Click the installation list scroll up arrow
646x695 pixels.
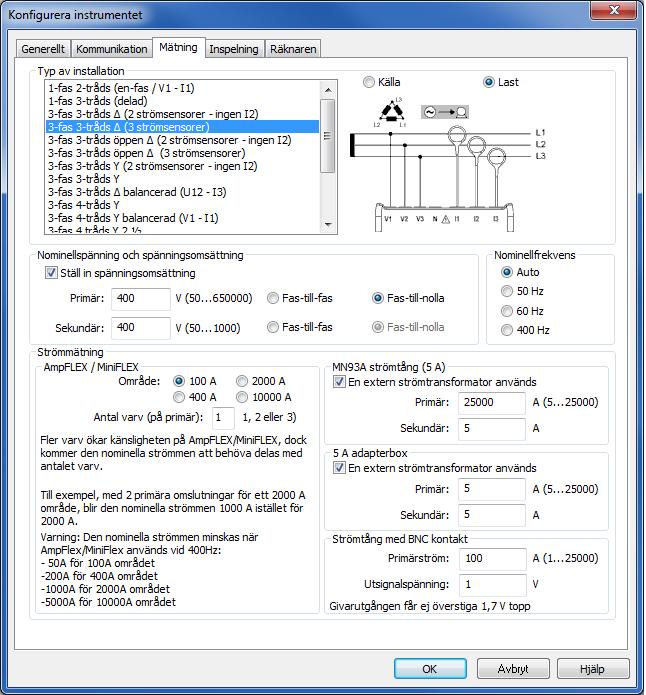pyautogui.click(x=328, y=90)
